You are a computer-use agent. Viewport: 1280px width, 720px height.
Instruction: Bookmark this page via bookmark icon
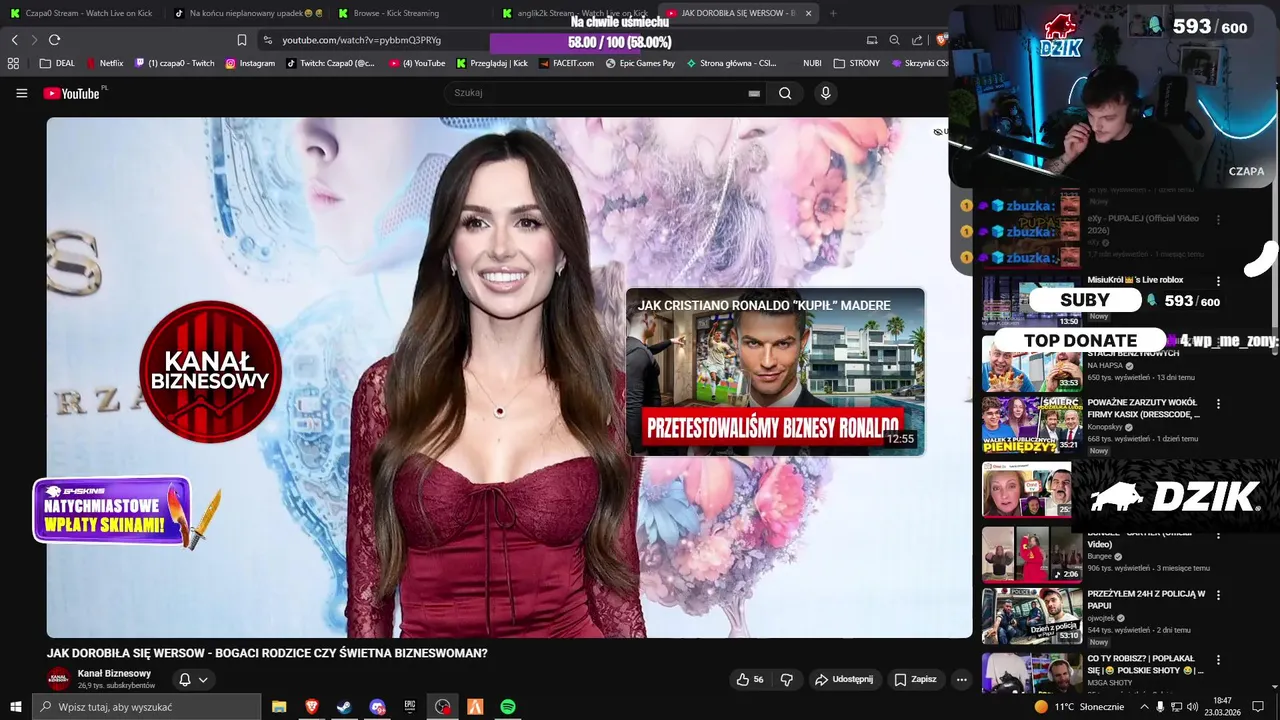point(241,40)
